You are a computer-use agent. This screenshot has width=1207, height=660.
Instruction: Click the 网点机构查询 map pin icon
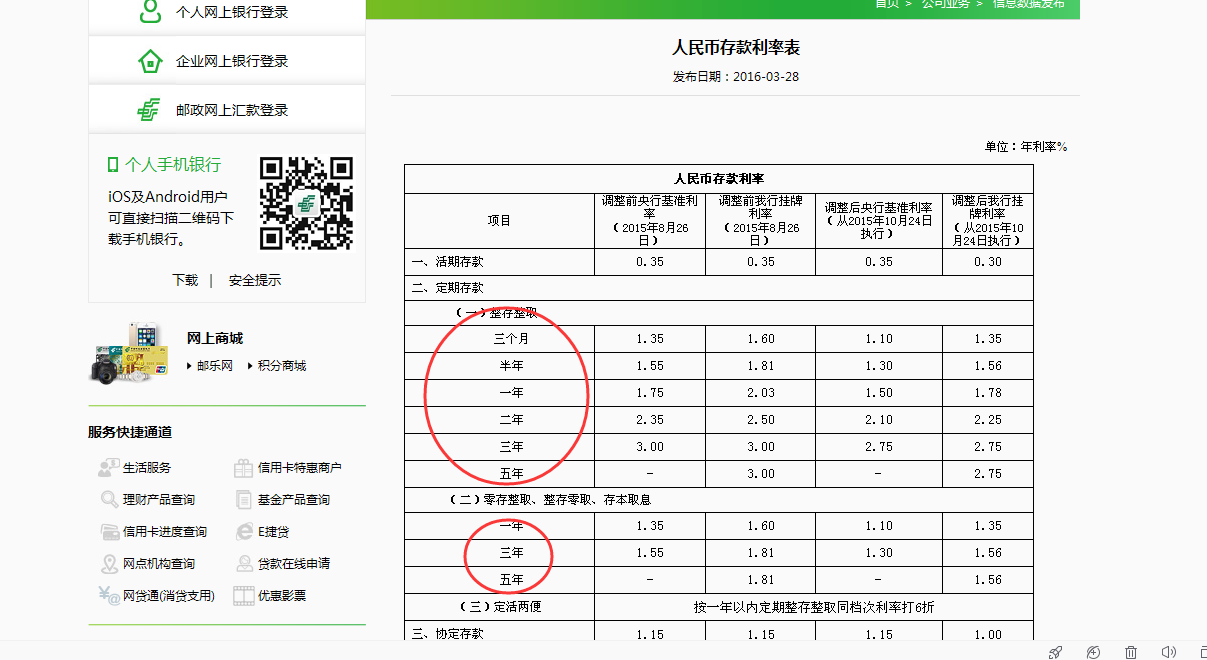click(x=109, y=564)
